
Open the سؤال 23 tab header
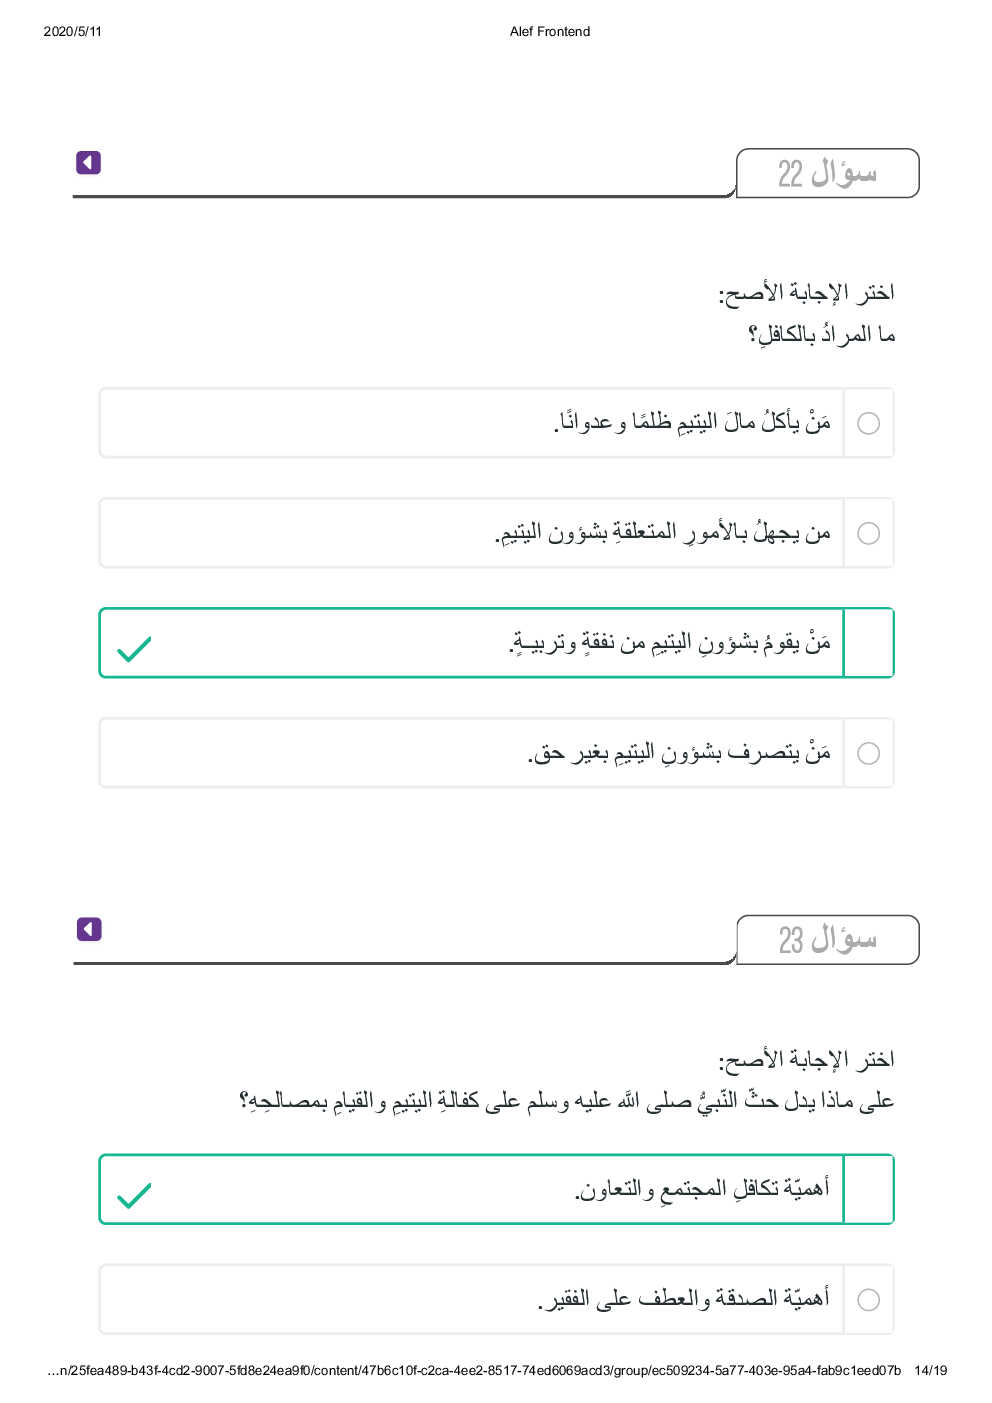point(827,940)
